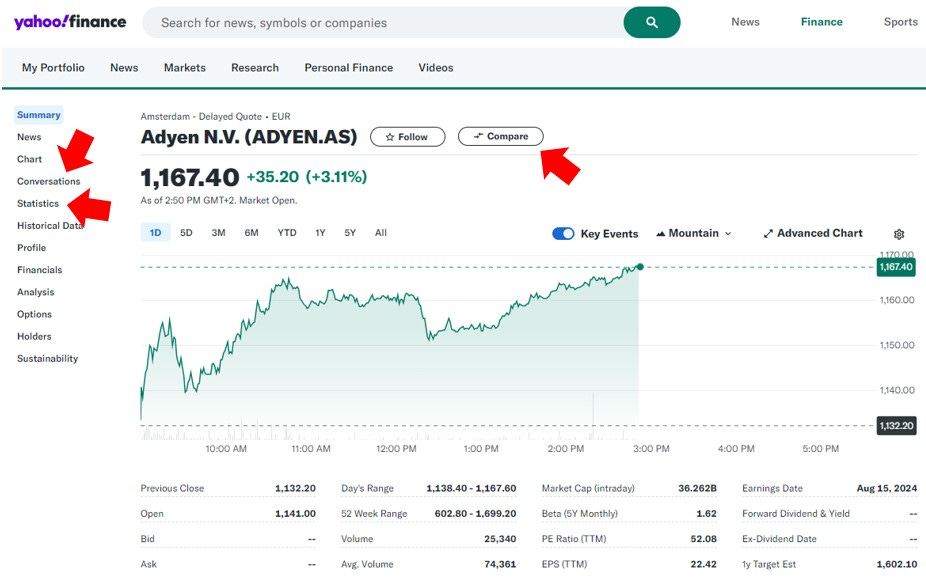Open Financials in the sidebar
The width and height of the screenshot is (926, 583).
click(x=39, y=270)
